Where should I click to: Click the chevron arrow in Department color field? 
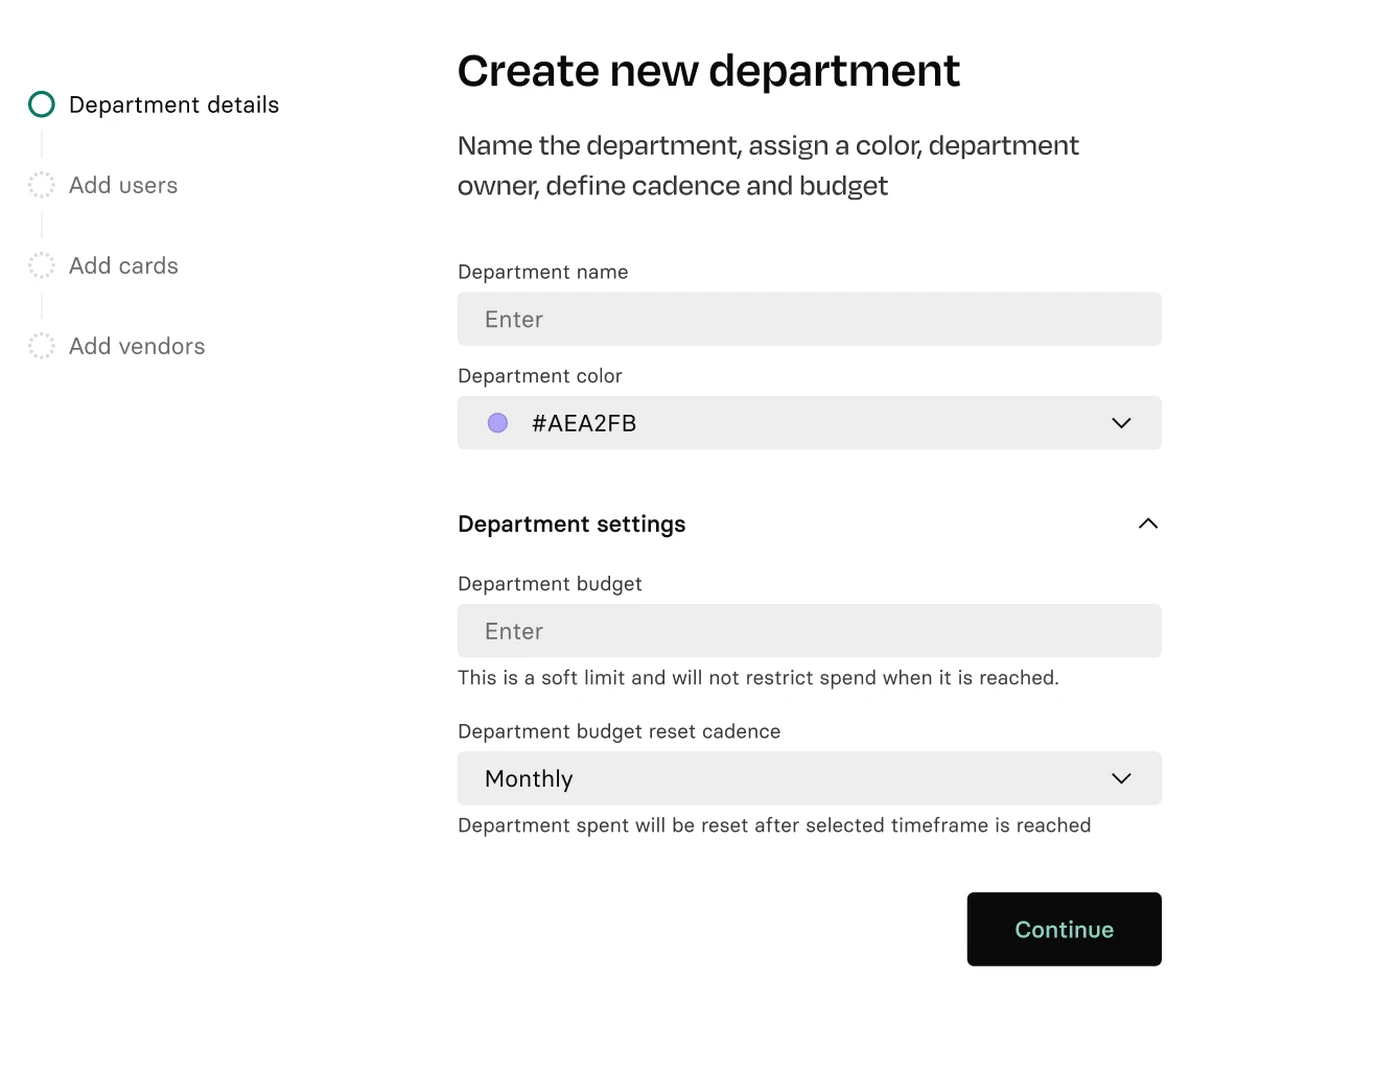pyautogui.click(x=1121, y=423)
